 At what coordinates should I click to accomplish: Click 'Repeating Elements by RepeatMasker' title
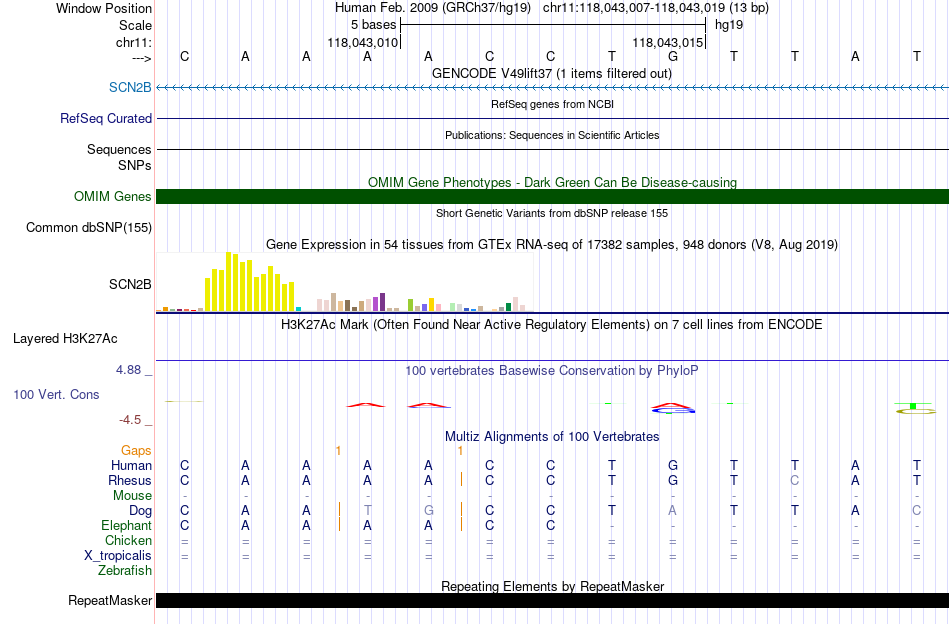point(553,586)
